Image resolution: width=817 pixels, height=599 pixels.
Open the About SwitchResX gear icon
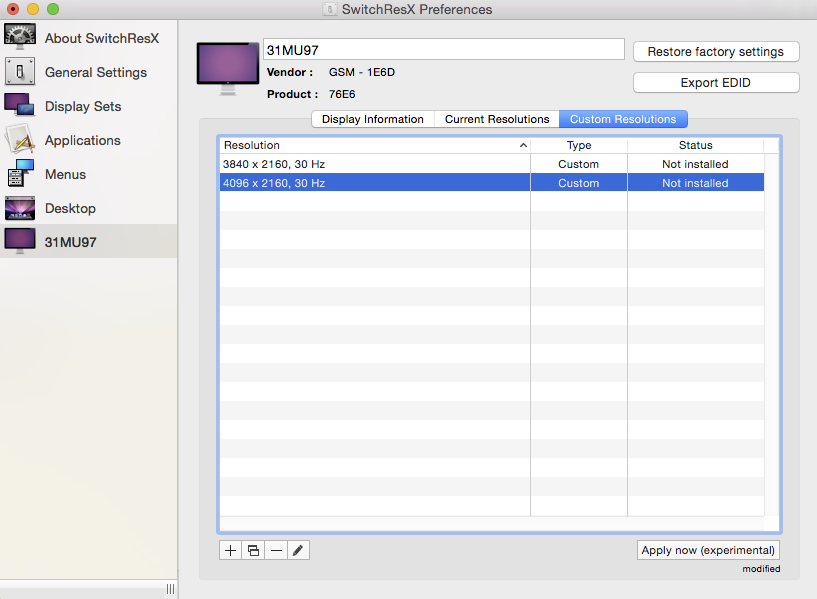point(20,37)
